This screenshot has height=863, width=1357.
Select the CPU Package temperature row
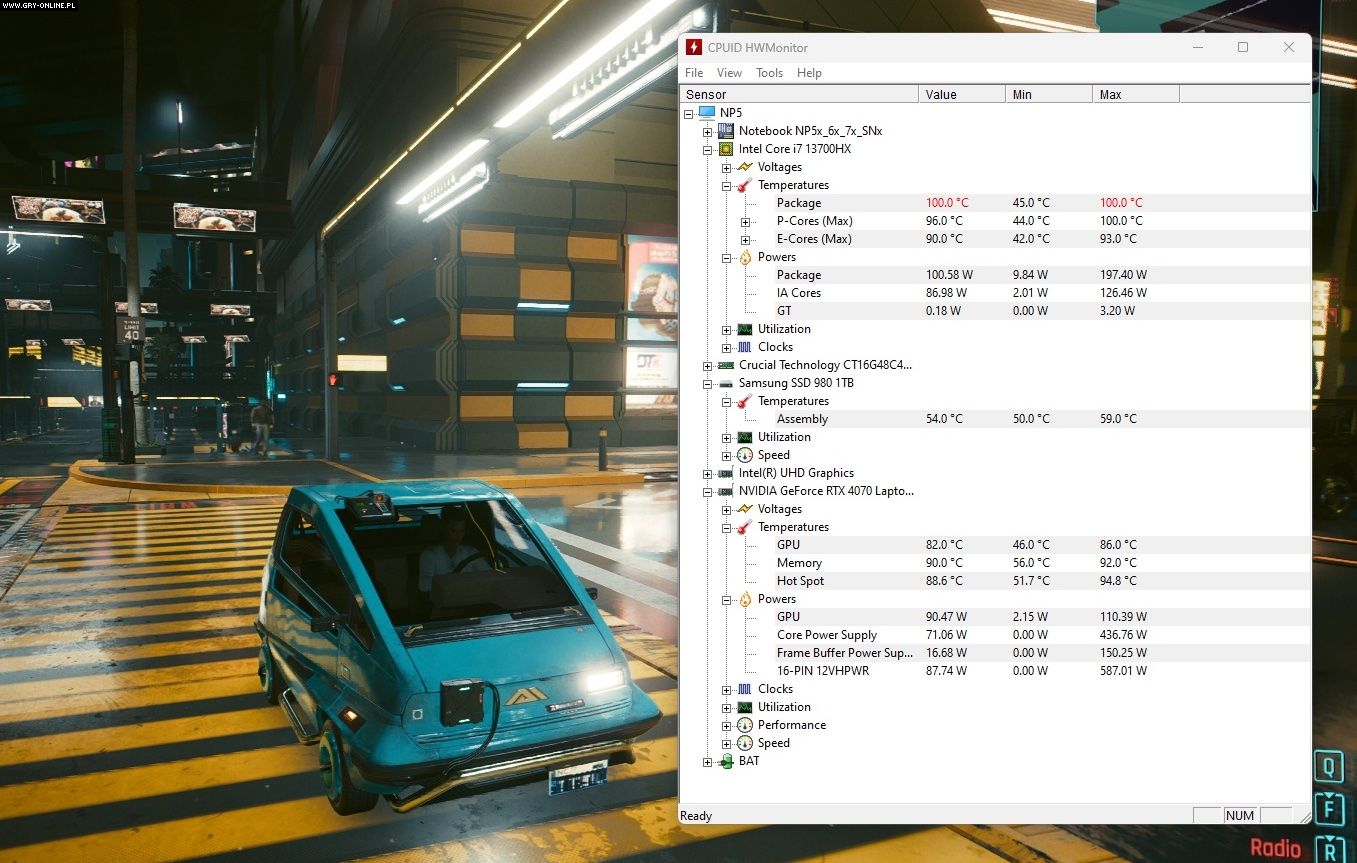tap(798, 203)
